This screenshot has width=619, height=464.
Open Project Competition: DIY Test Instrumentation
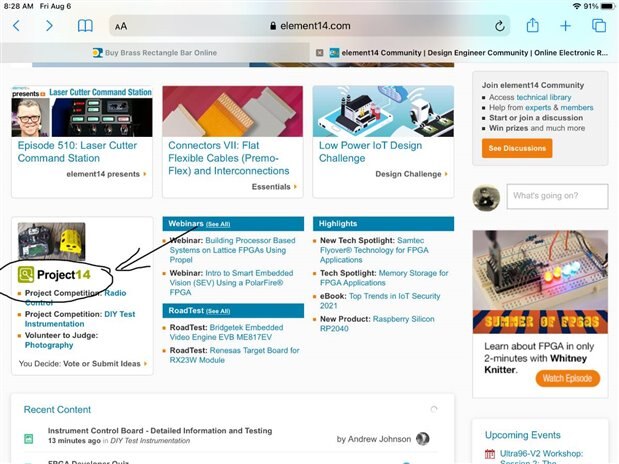click(x=80, y=319)
